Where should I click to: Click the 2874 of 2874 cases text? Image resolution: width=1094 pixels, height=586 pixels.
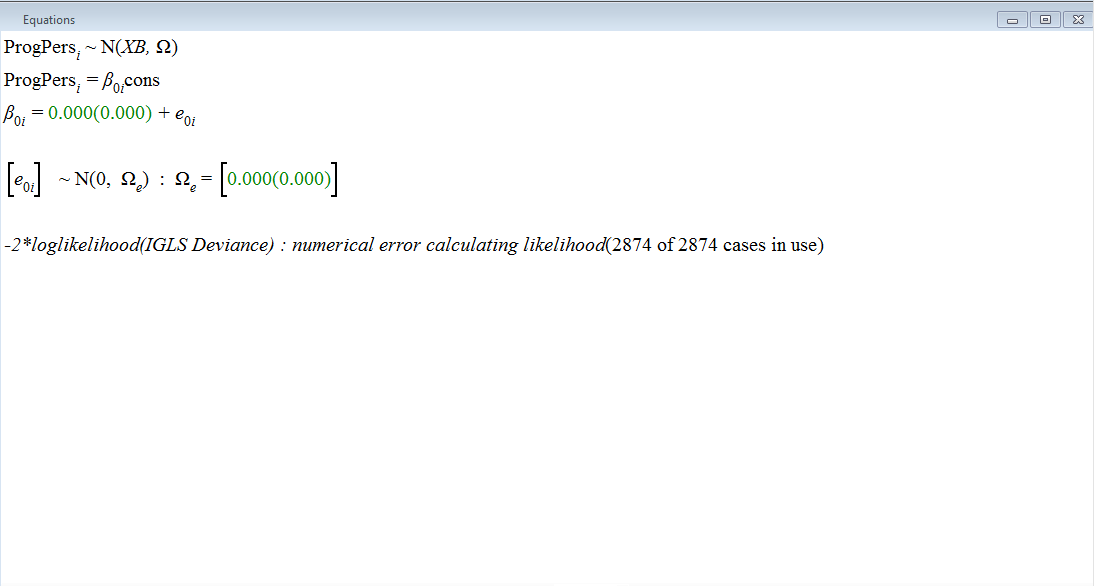coord(714,246)
